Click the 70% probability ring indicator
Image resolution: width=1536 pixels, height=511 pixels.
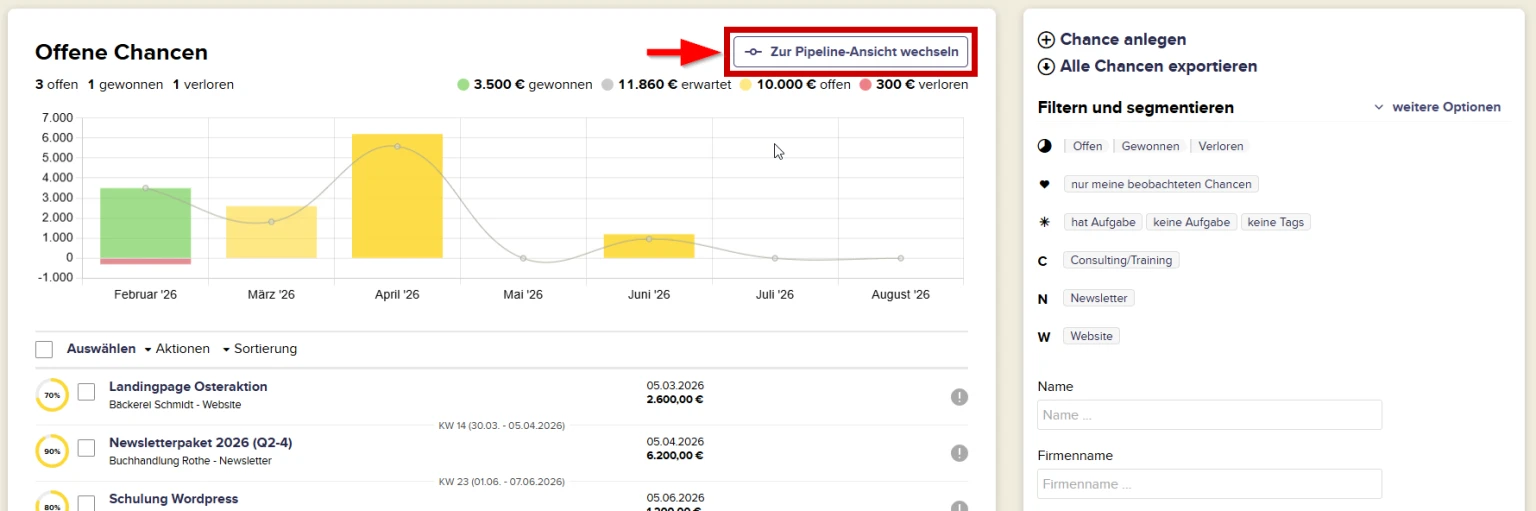pos(51,395)
